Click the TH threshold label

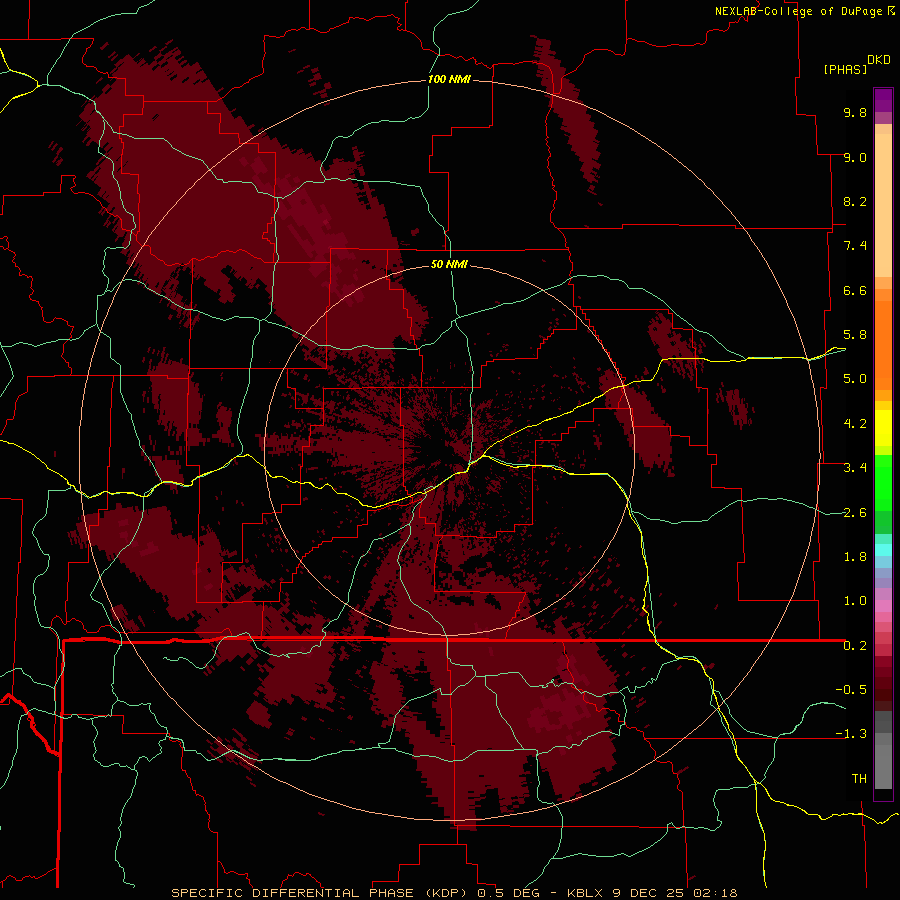point(859,779)
